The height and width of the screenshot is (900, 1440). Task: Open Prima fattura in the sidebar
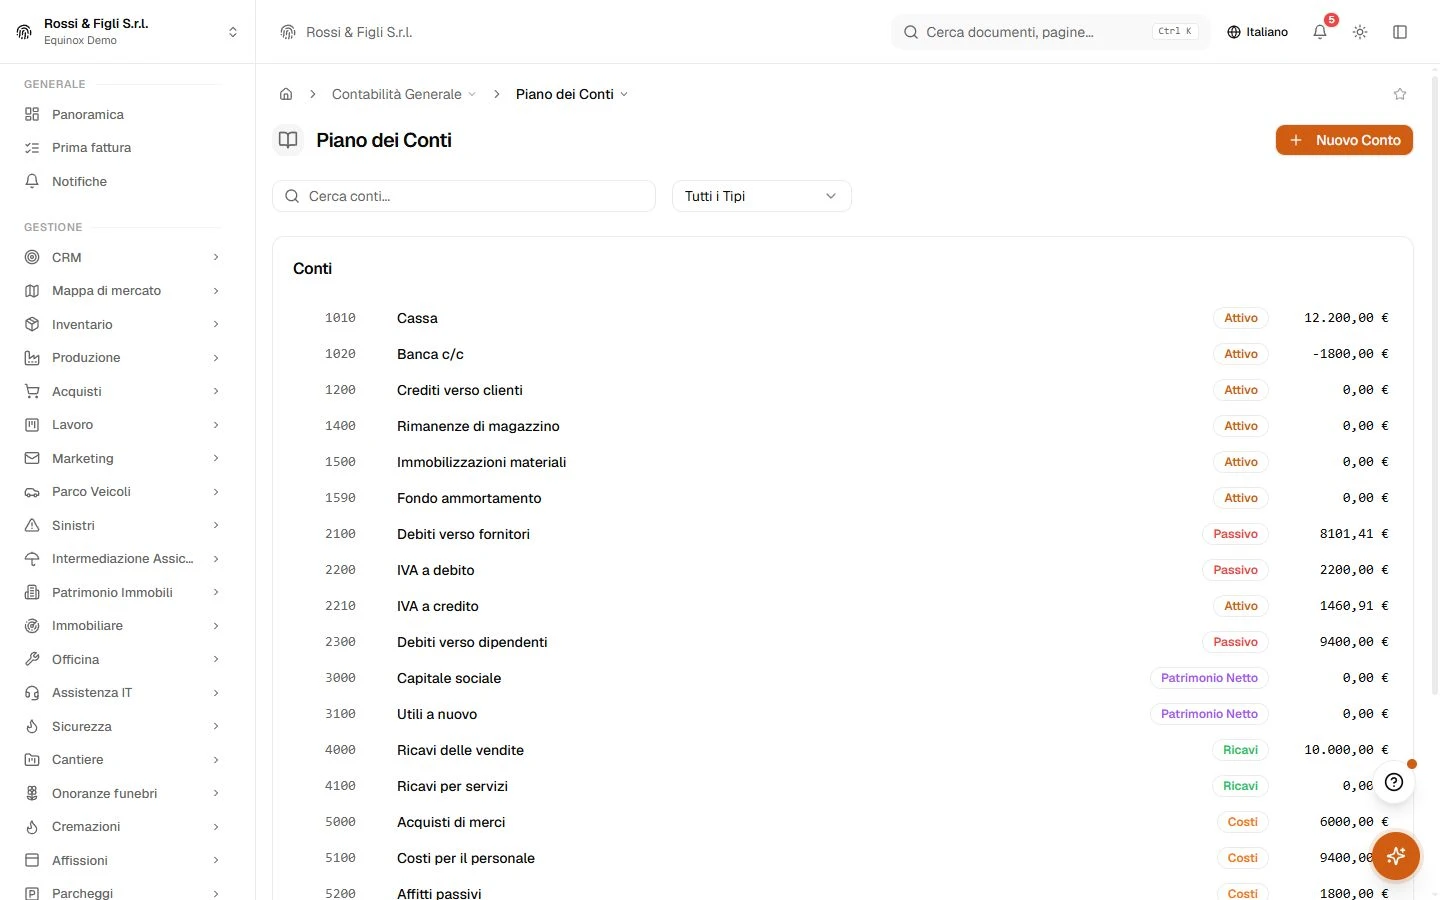click(122, 148)
